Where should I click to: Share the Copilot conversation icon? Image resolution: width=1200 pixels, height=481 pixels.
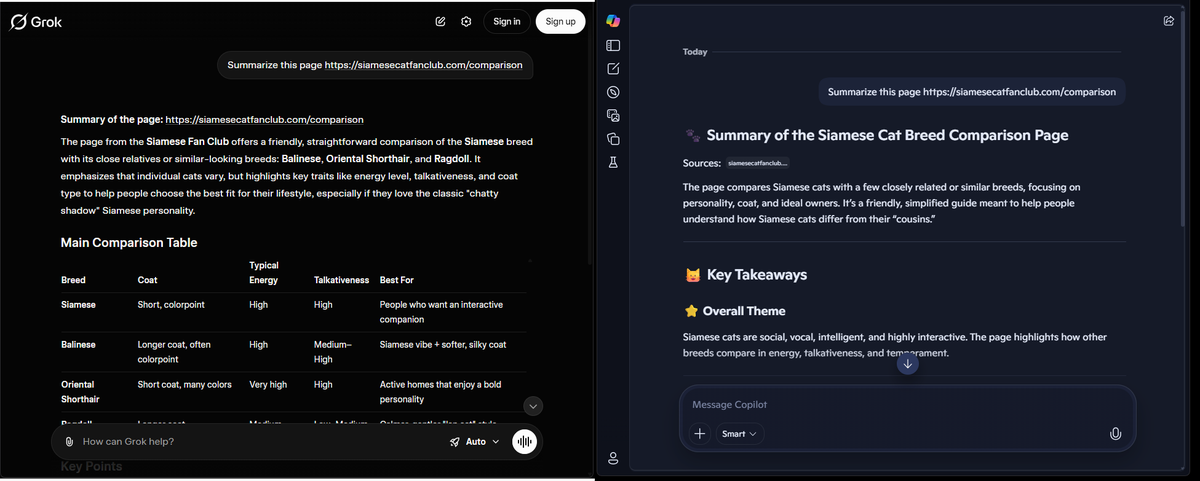point(1169,20)
